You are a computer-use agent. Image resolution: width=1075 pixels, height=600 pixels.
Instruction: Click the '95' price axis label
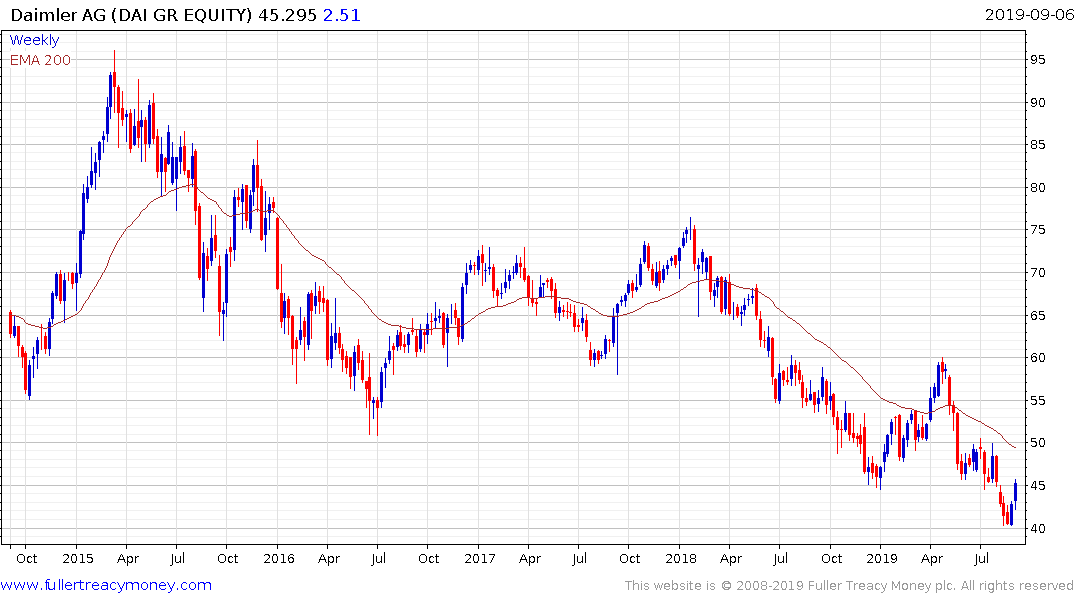coord(1037,60)
